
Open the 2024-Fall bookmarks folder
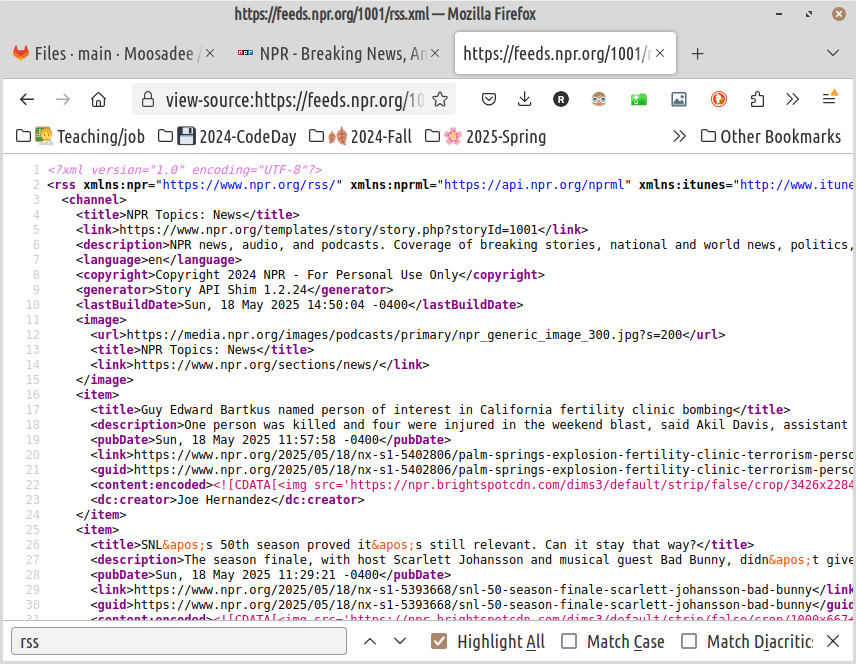360,137
